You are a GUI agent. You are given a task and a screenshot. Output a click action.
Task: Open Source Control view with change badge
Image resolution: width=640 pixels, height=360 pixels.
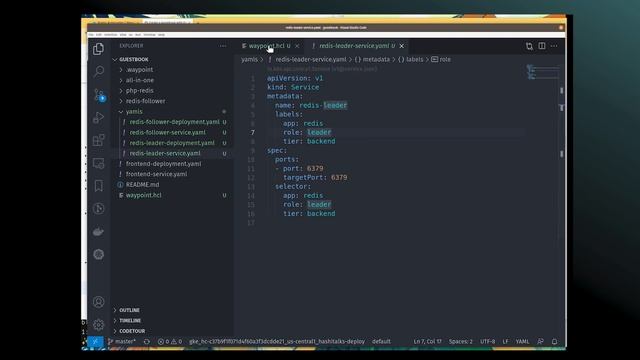coord(99,95)
